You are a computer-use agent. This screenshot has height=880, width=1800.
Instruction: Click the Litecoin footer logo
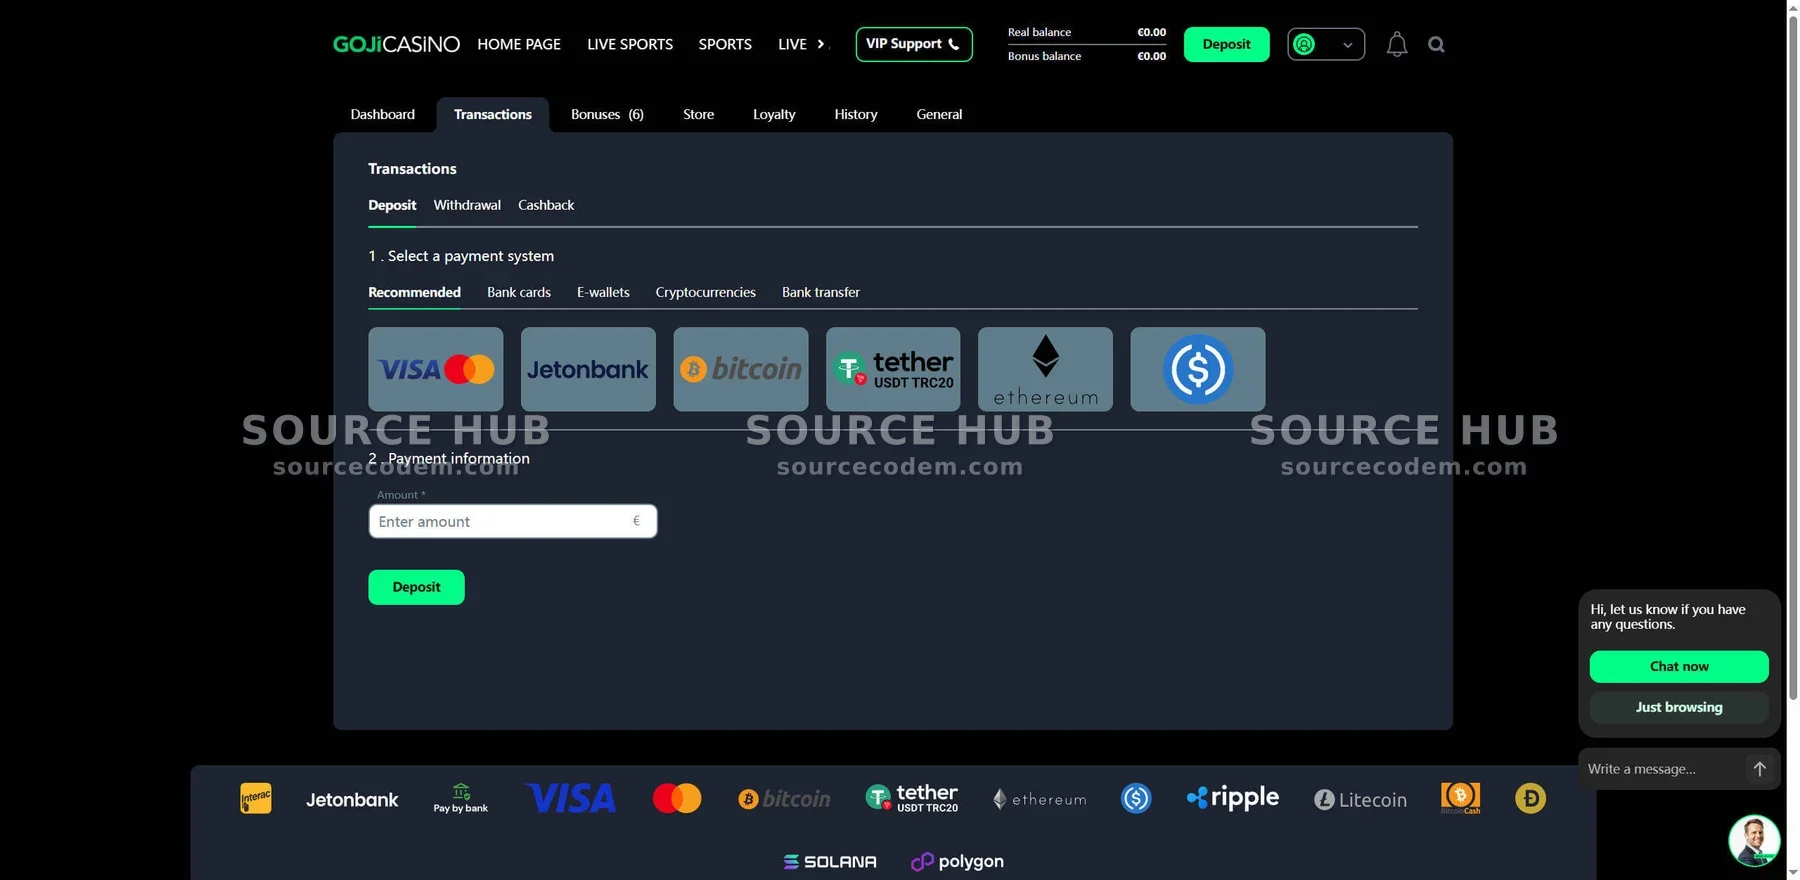click(x=1360, y=799)
